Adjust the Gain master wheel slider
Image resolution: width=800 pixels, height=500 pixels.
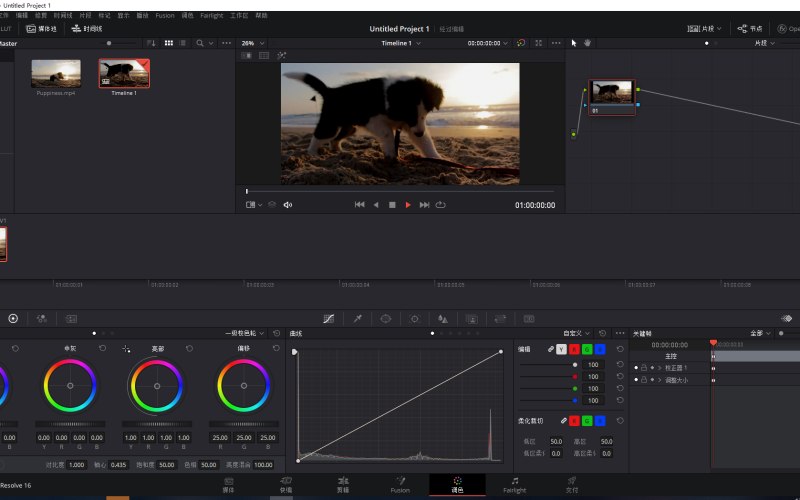[157, 424]
